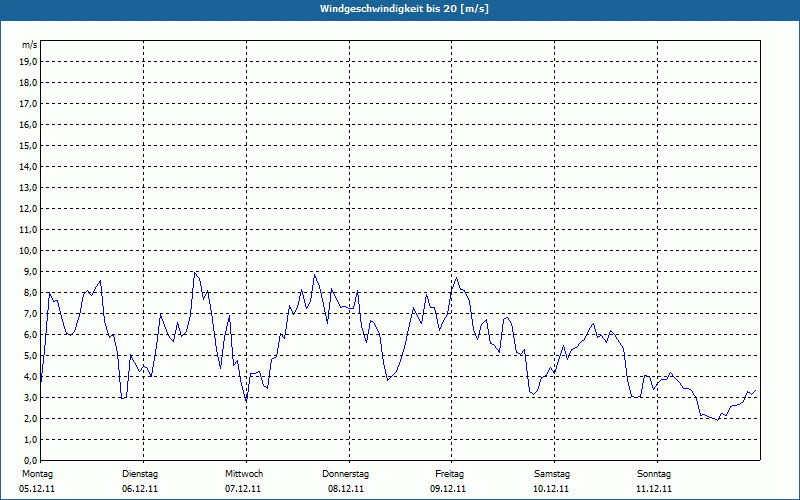Click the 11,0 y-axis label
Viewport: 800px width, 500px height.
[28, 230]
